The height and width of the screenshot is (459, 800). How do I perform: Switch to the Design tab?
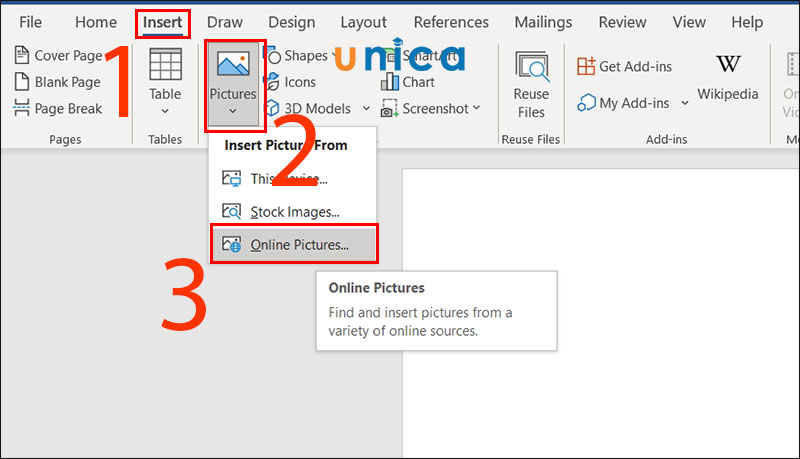(x=291, y=22)
